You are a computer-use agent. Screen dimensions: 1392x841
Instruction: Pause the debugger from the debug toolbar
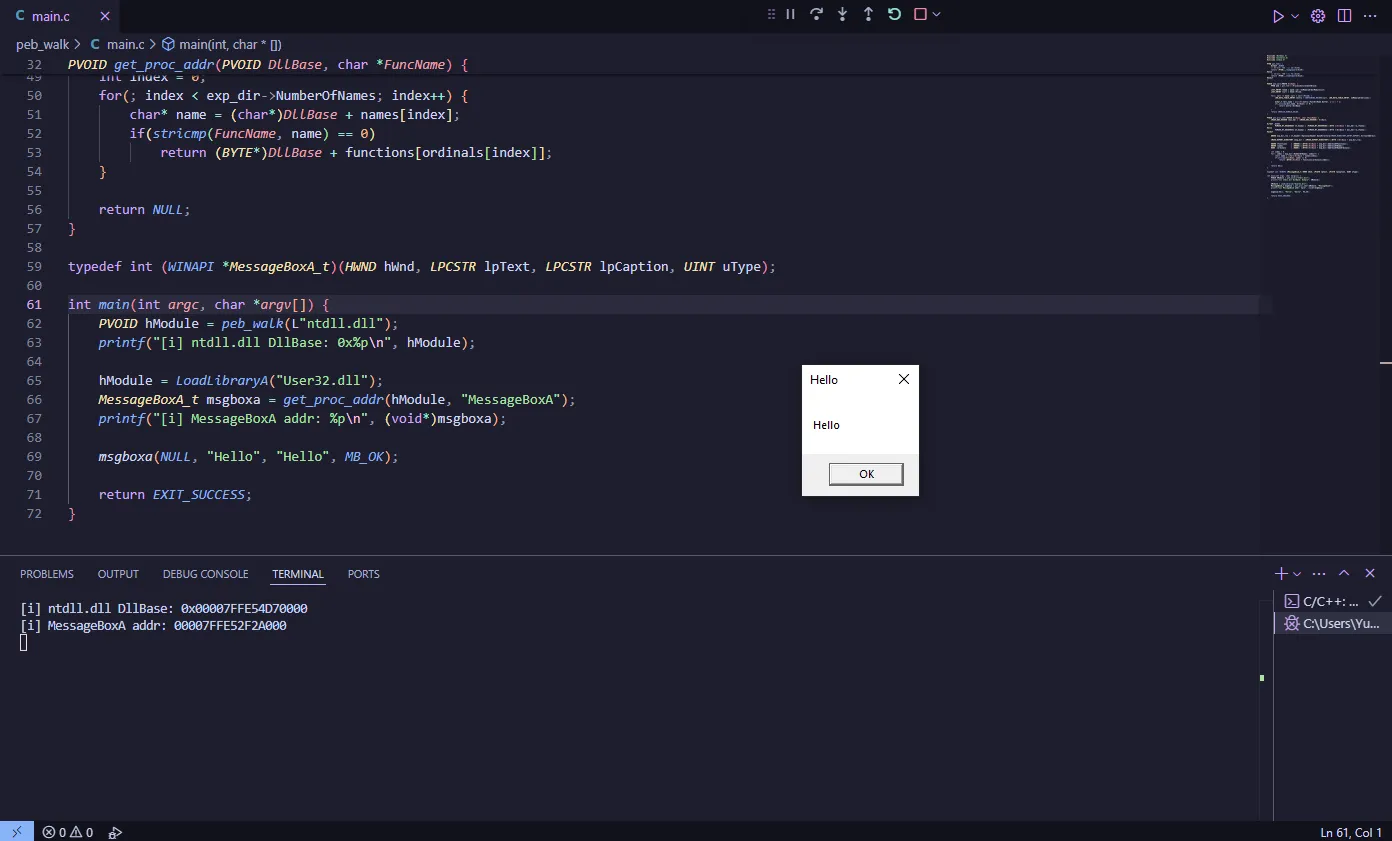[x=790, y=15]
